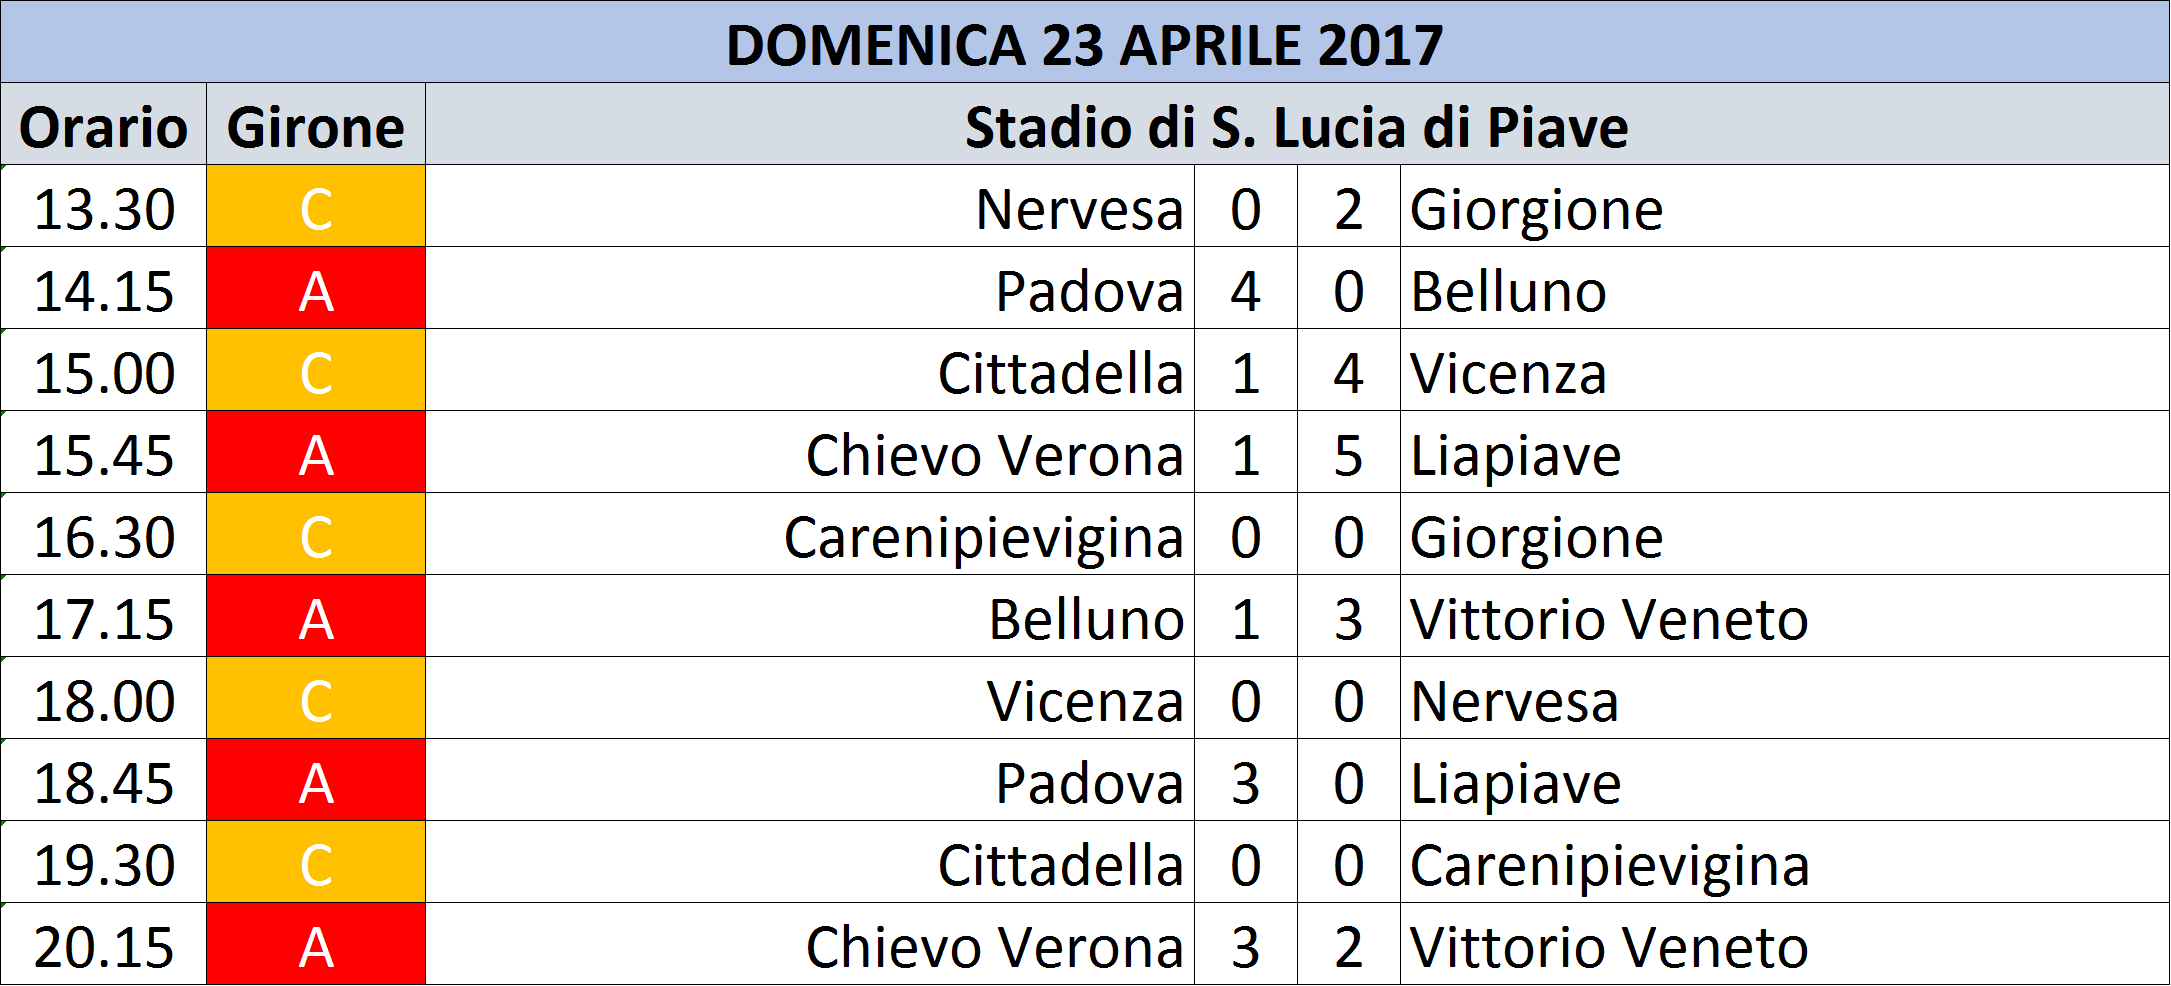The height and width of the screenshot is (986, 2171).
Task: Click the Orario column header
Action: click(x=104, y=124)
